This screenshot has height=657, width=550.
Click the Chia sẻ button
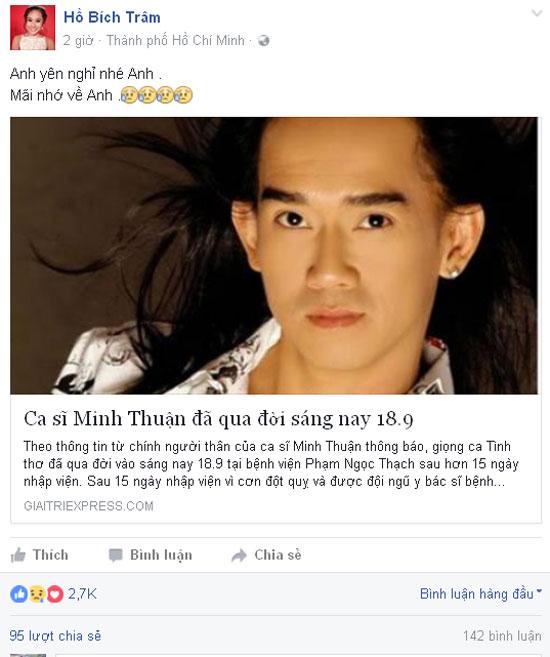266,555
